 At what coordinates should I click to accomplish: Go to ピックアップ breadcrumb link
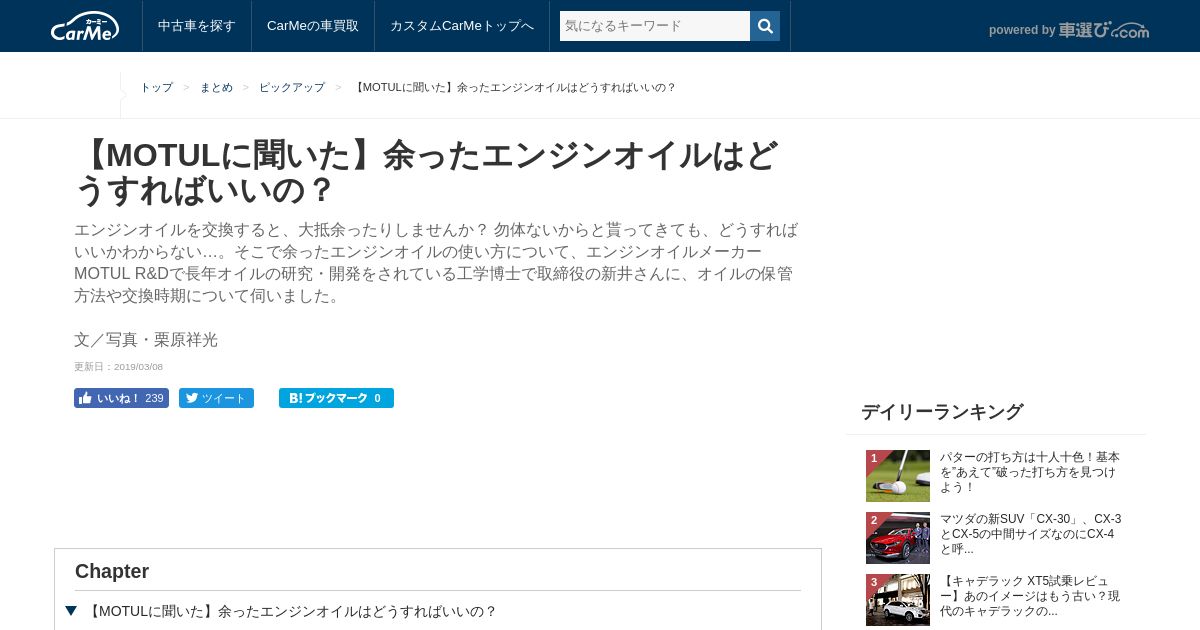click(x=292, y=88)
